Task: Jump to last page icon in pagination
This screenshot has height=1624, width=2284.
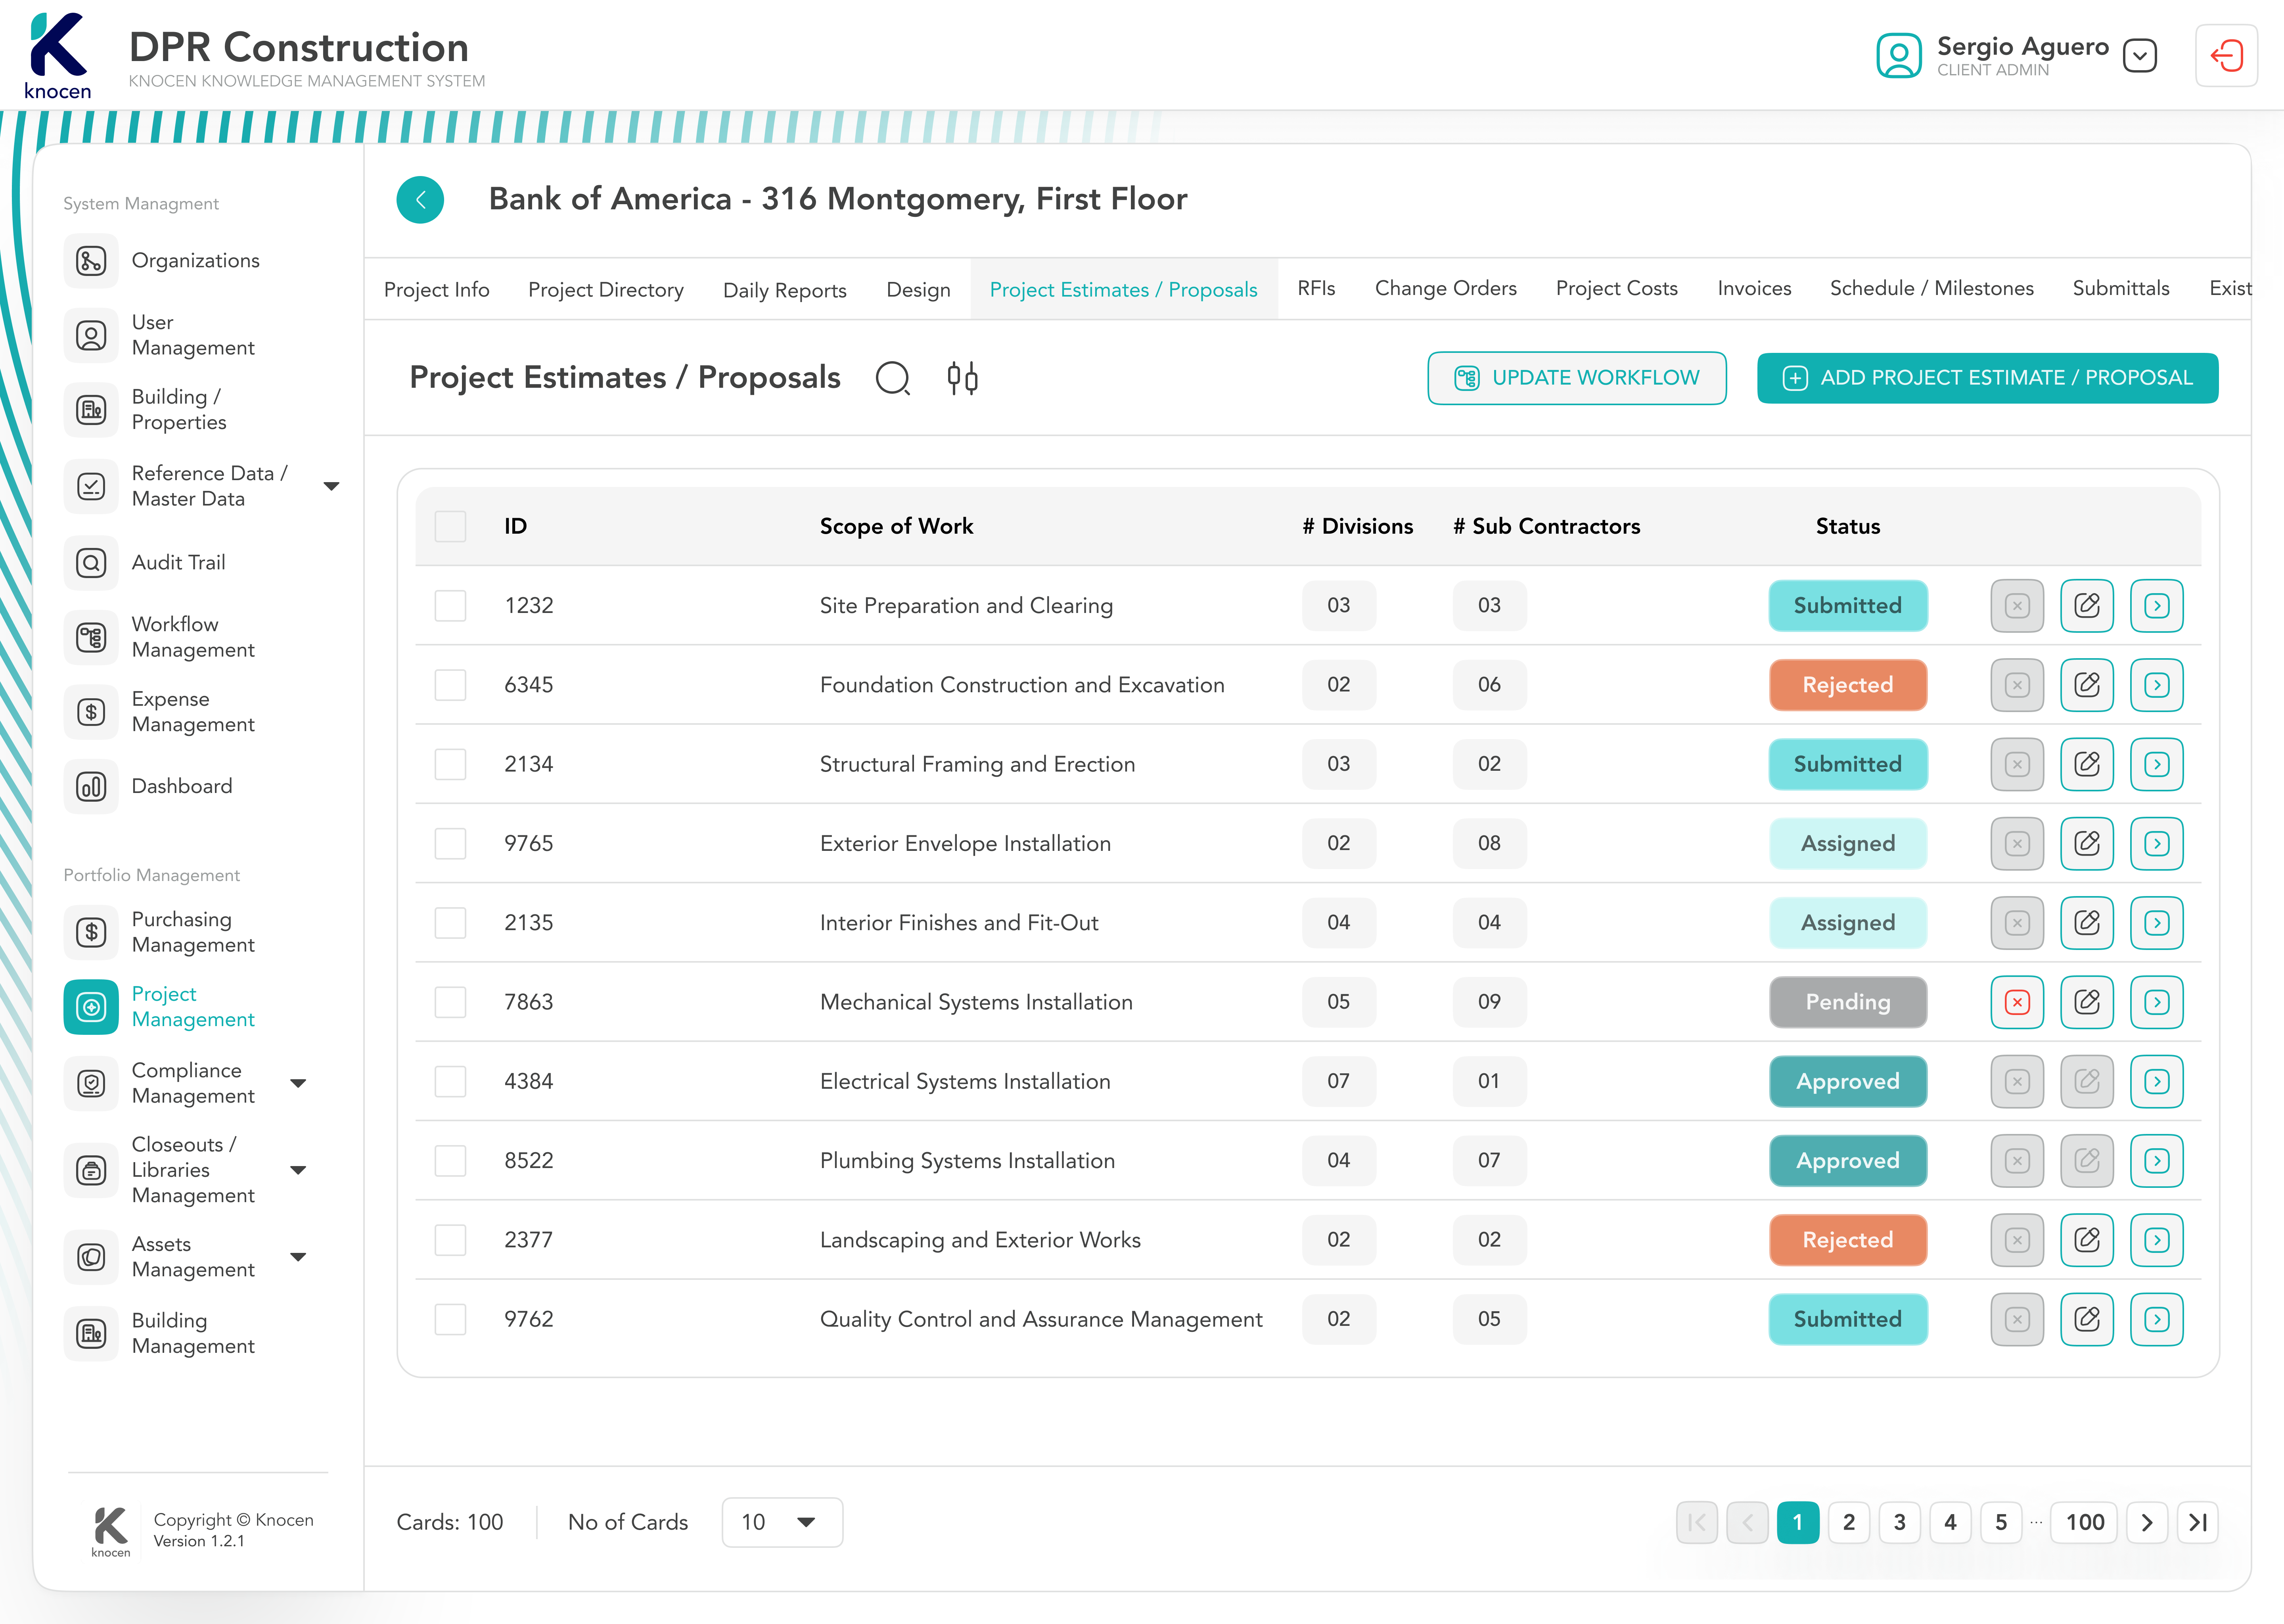Action: (2197, 1522)
